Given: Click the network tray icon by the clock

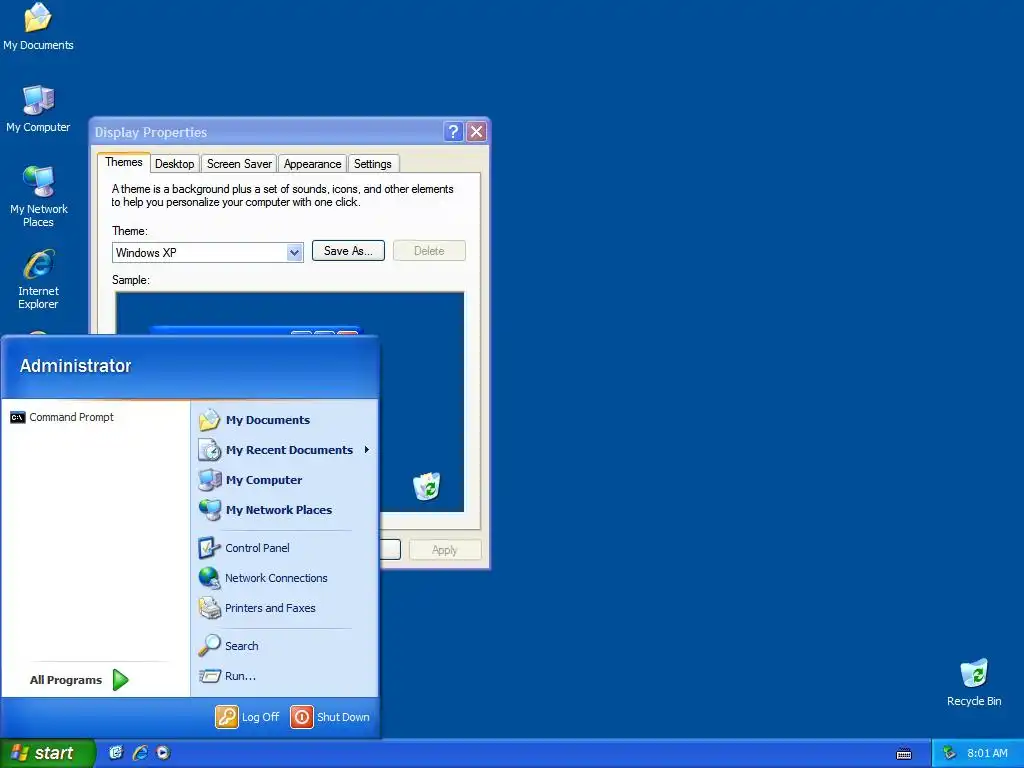Looking at the screenshot, I should (x=950, y=753).
